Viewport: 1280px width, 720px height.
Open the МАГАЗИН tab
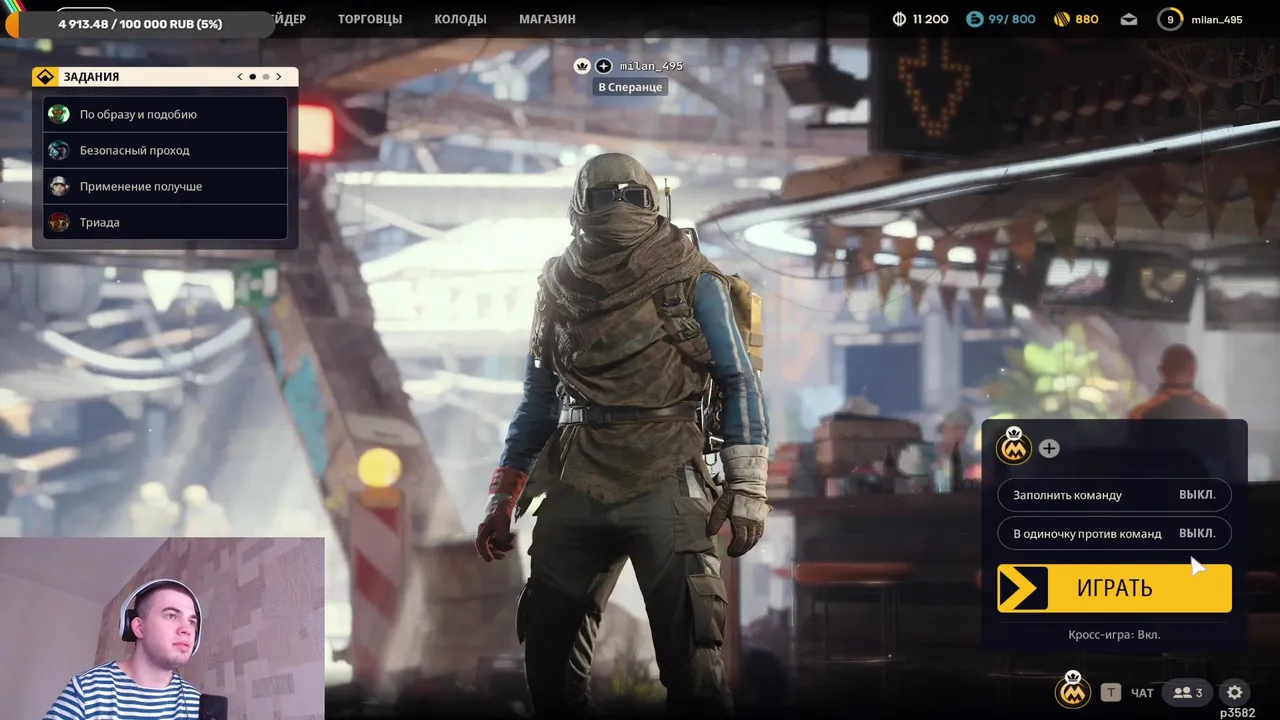[x=547, y=19]
